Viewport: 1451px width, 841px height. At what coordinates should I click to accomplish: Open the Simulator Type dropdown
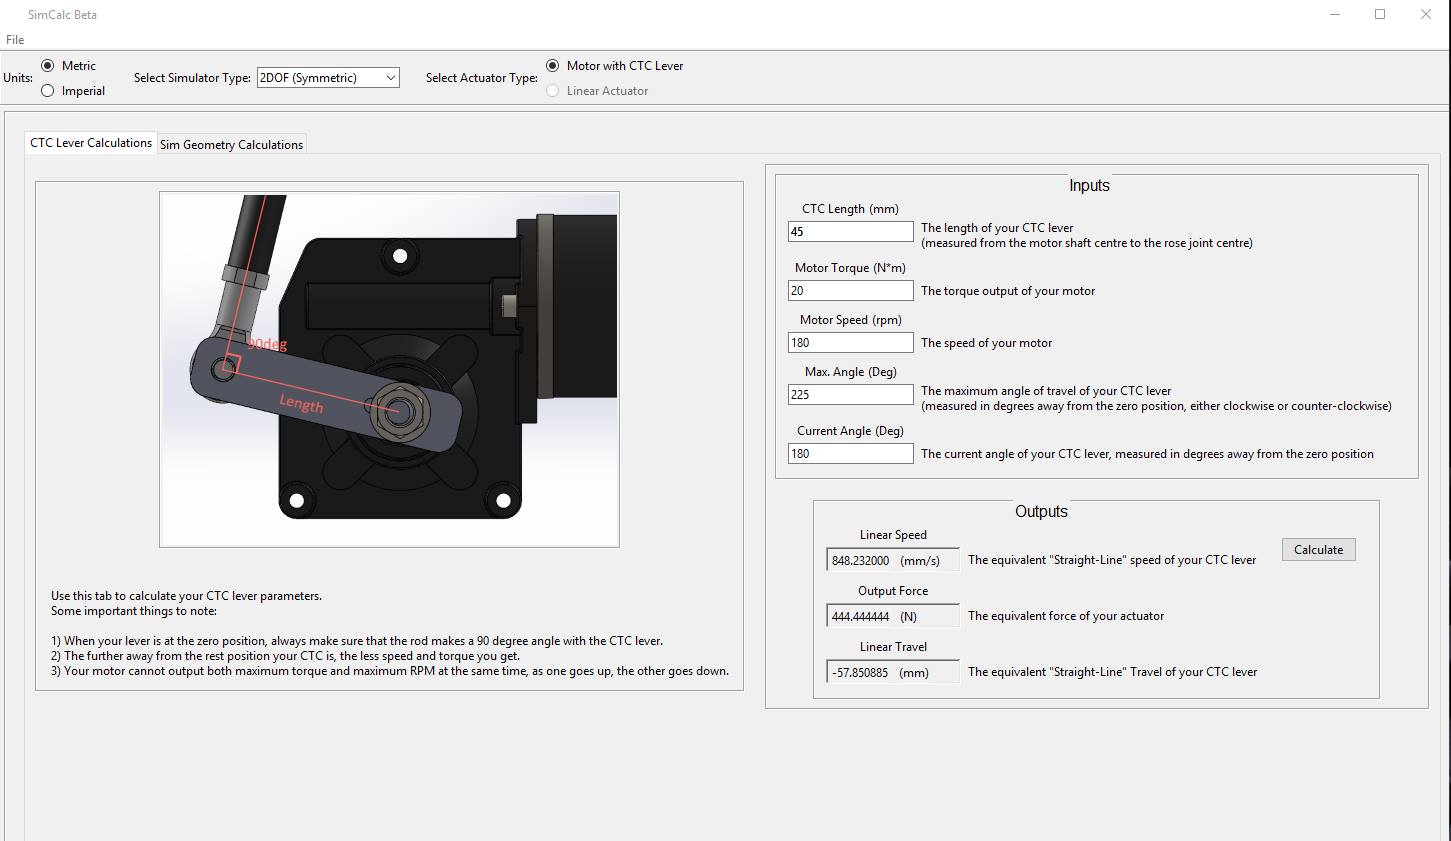(x=328, y=77)
